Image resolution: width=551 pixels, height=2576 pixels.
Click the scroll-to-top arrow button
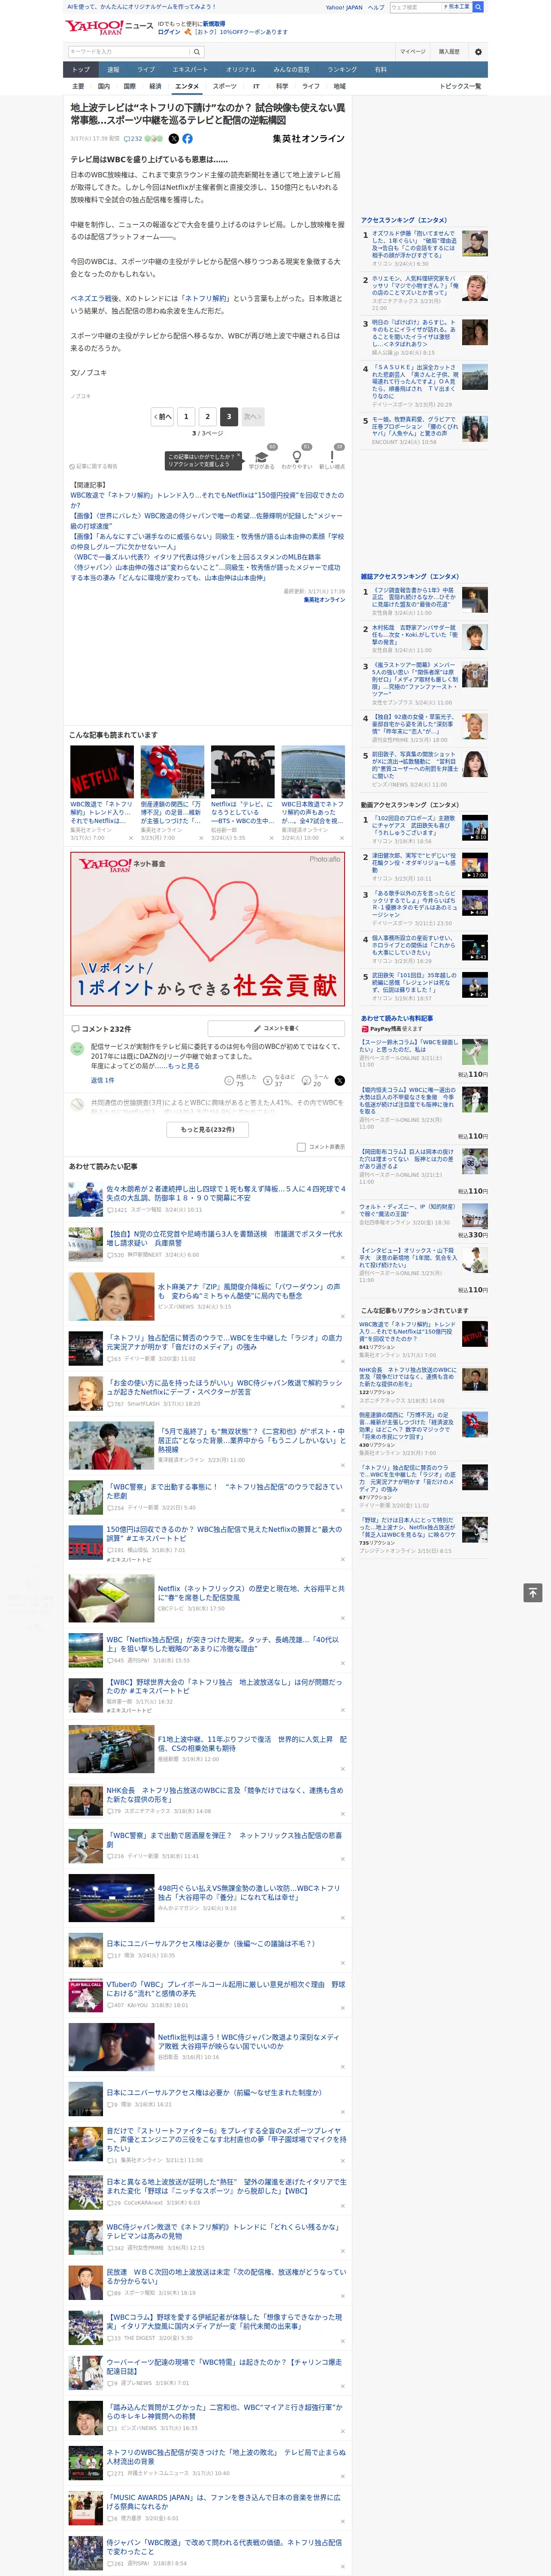pos(533,1592)
